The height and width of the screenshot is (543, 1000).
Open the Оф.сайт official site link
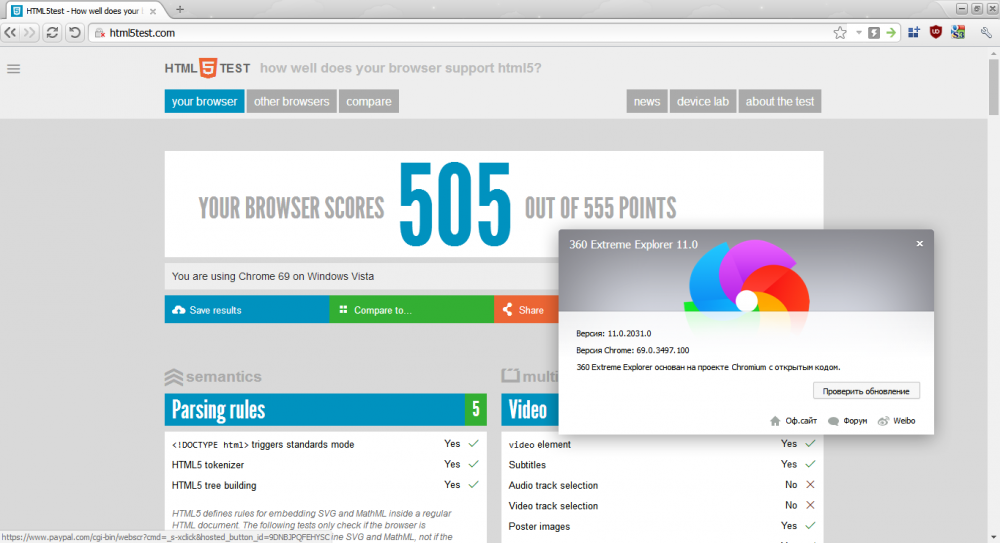[x=801, y=421]
